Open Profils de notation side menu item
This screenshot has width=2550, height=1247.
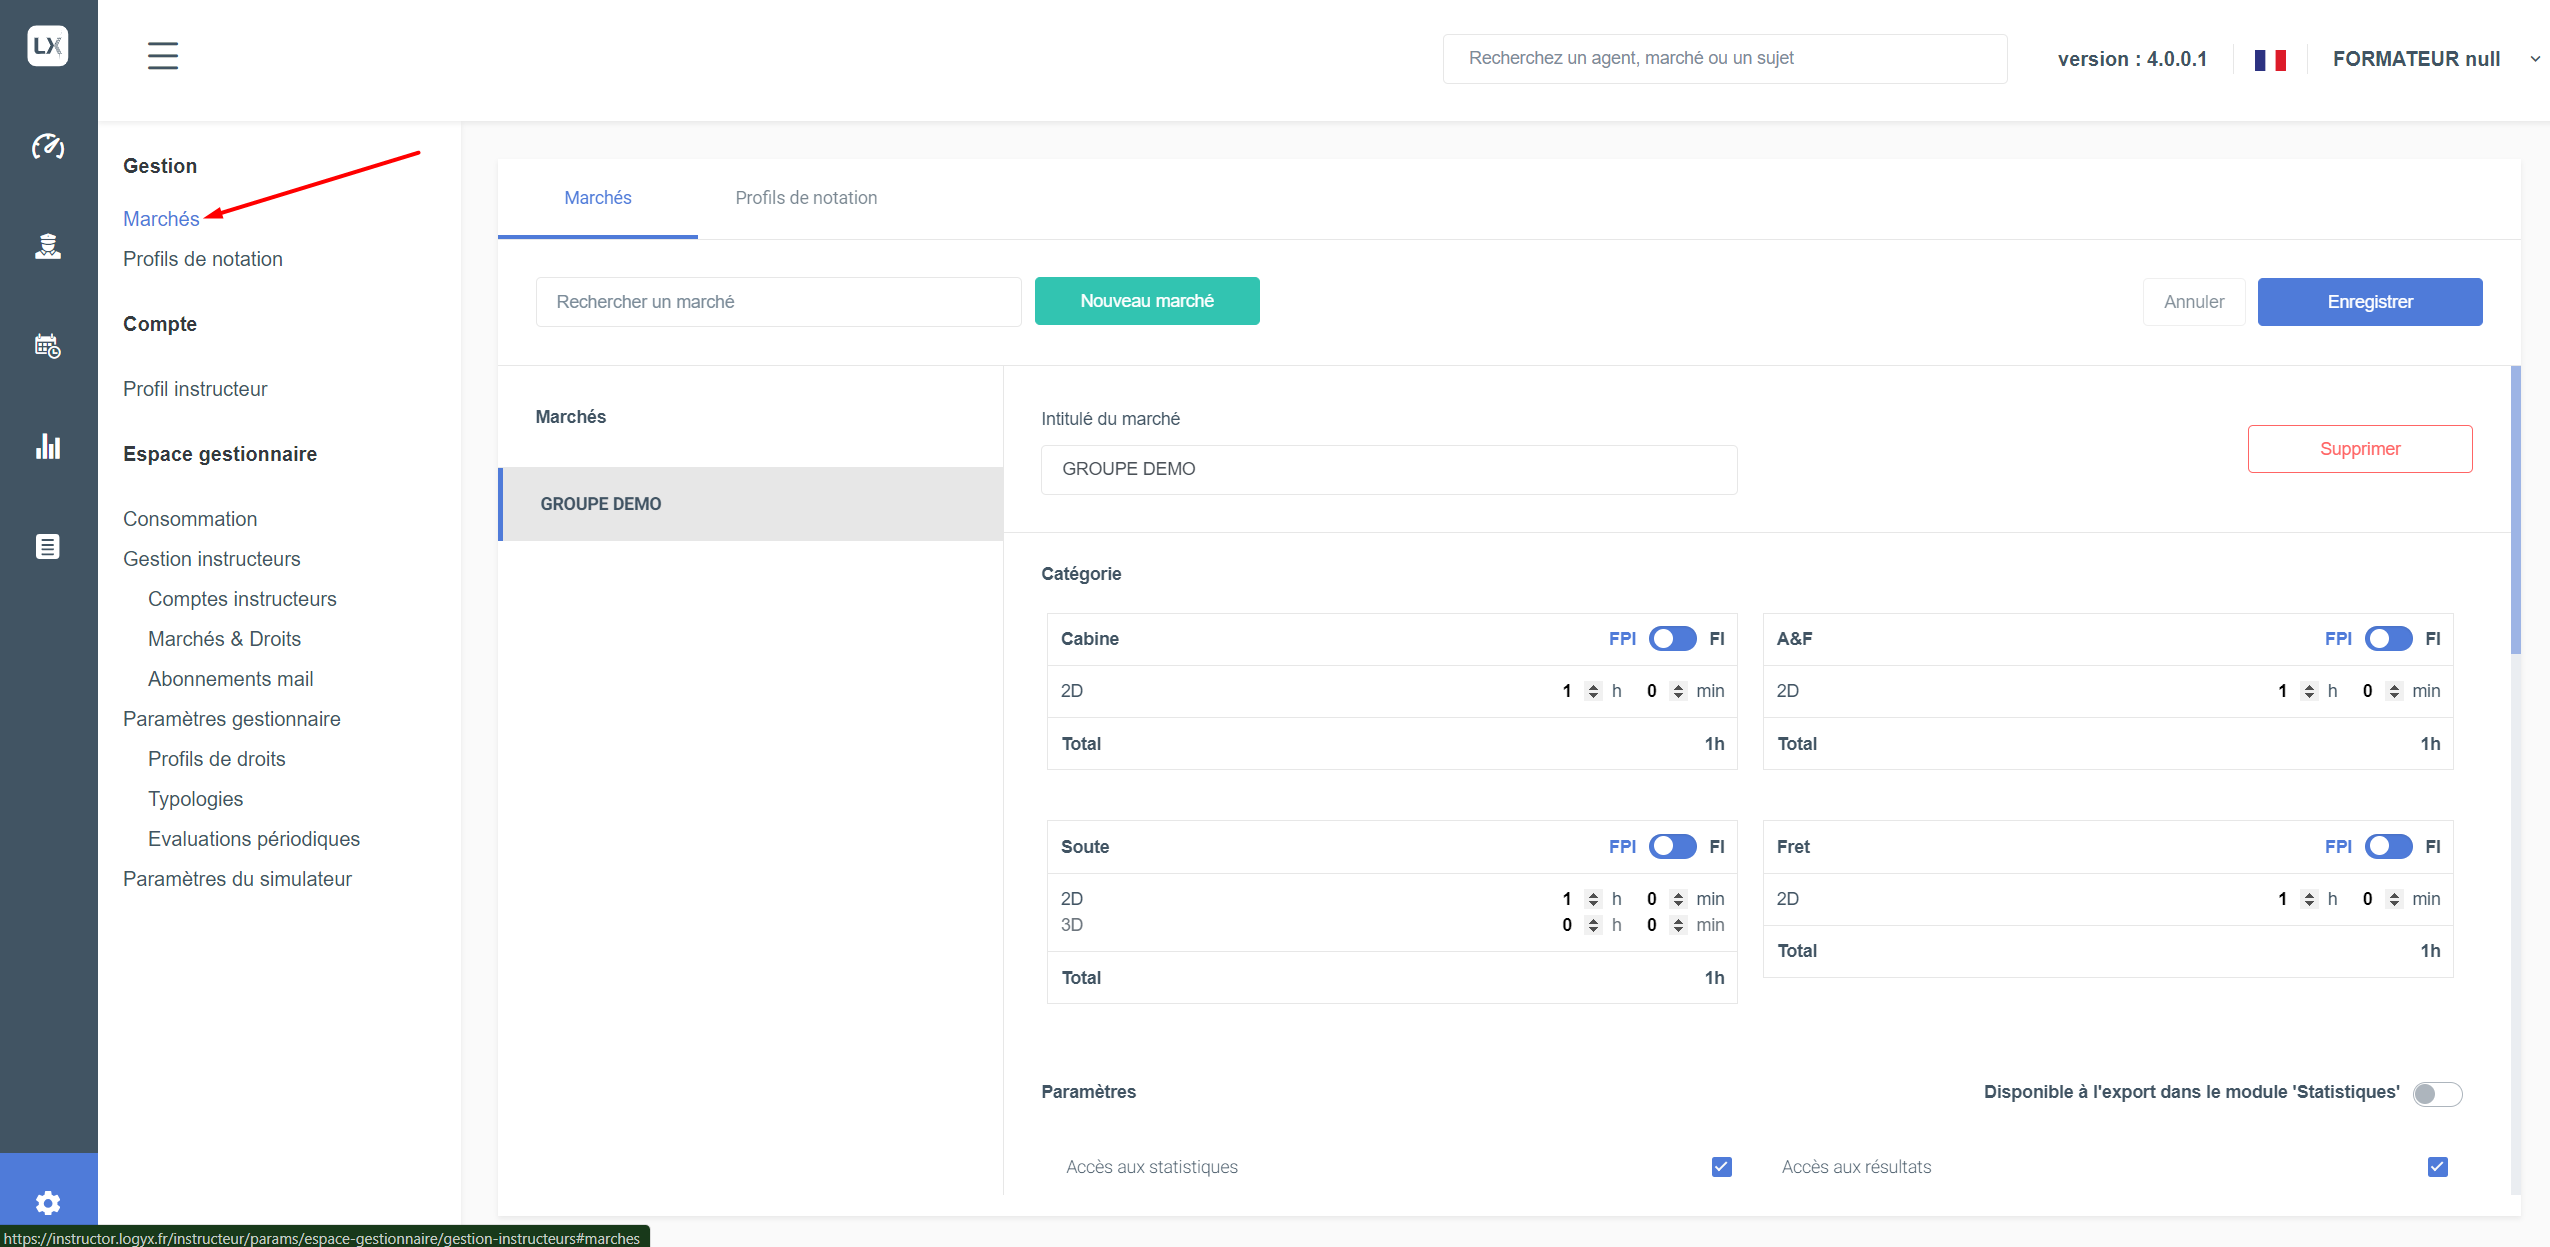203,259
